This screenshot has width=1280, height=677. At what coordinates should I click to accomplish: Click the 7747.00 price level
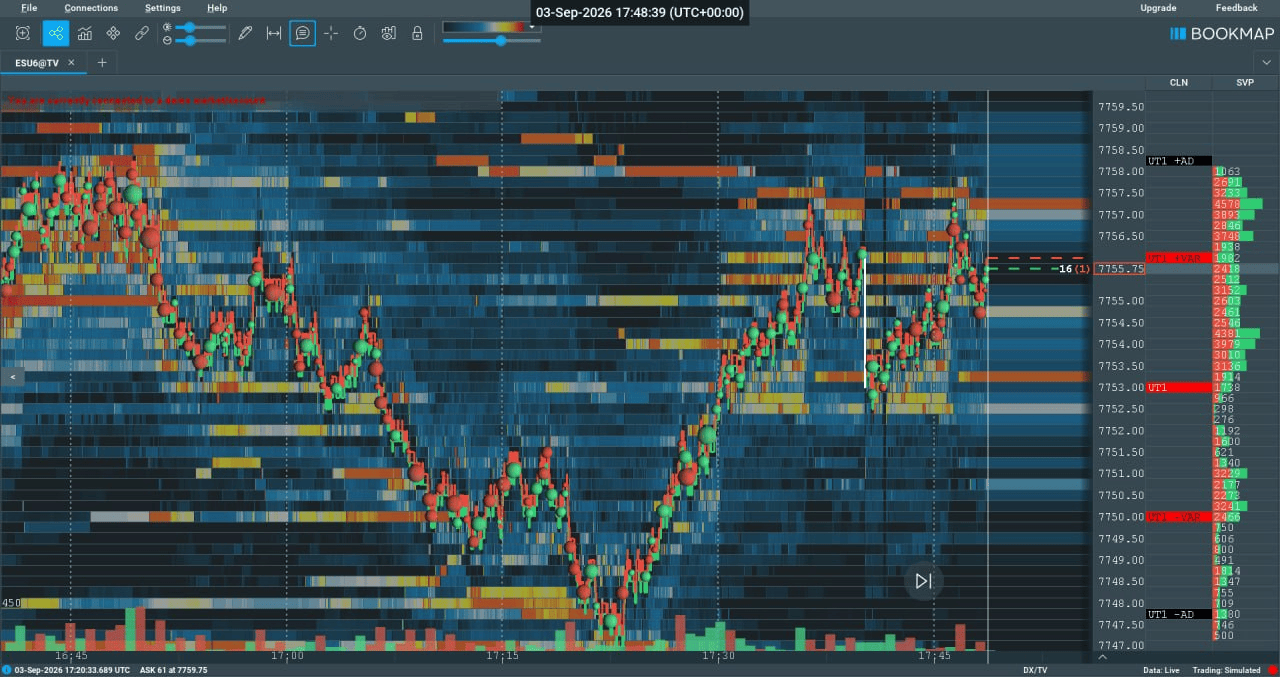tap(1120, 646)
